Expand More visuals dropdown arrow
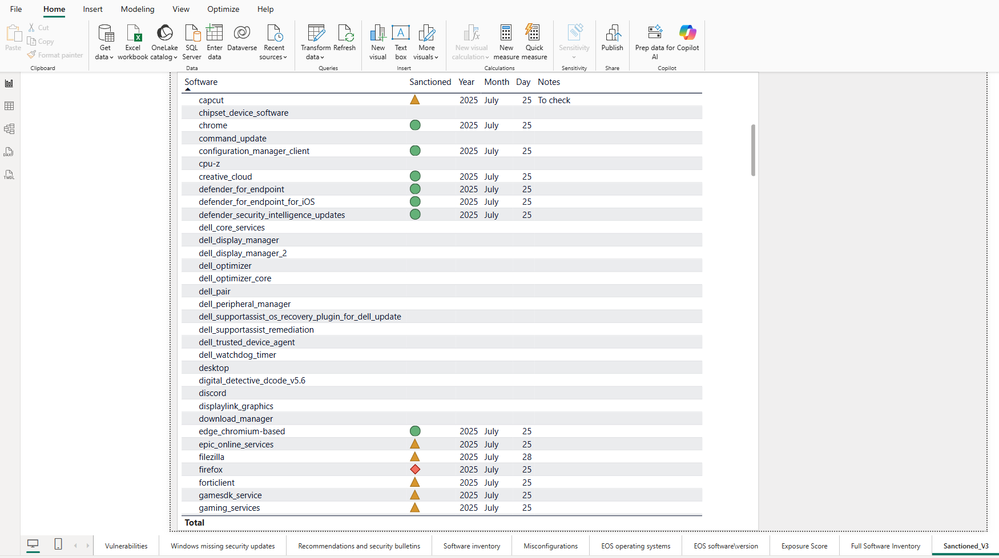 coord(436,57)
